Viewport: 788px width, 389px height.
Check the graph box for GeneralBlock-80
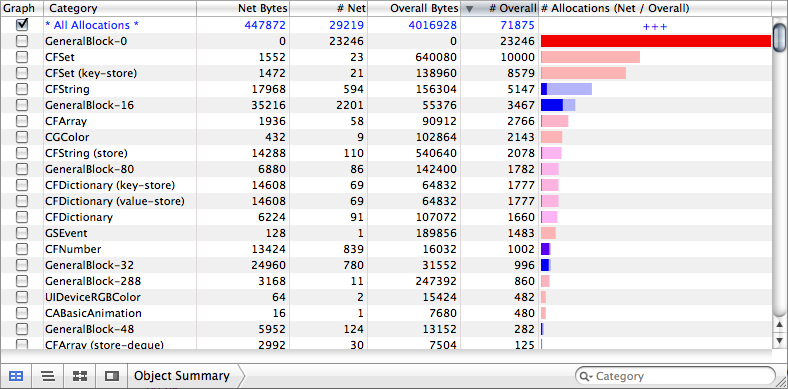pos(22,169)
